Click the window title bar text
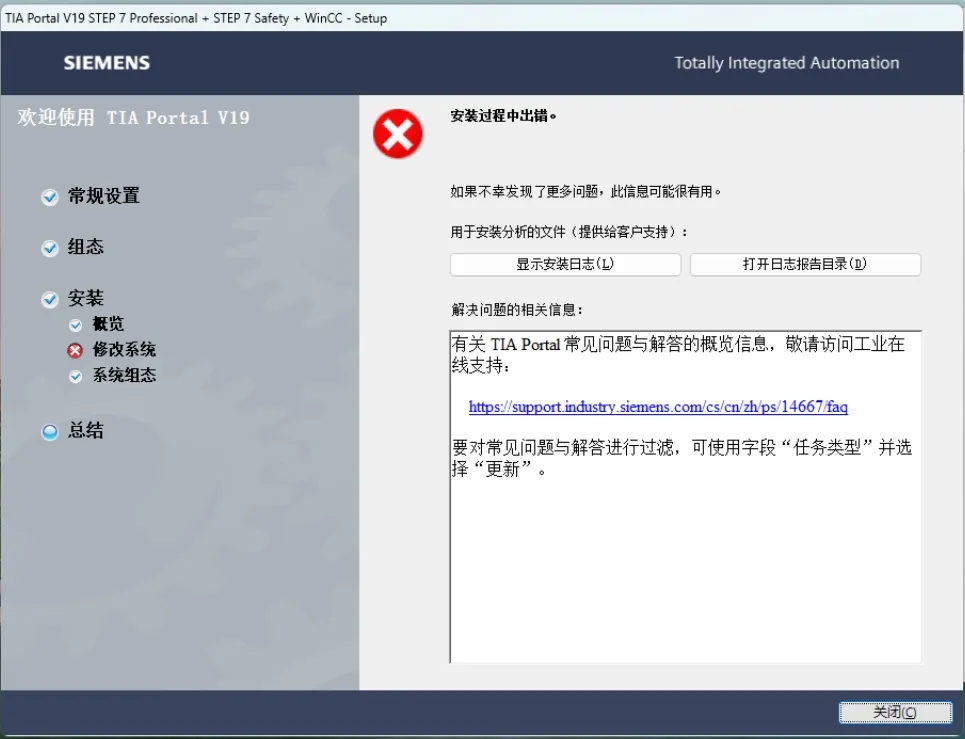 point(196,18)
